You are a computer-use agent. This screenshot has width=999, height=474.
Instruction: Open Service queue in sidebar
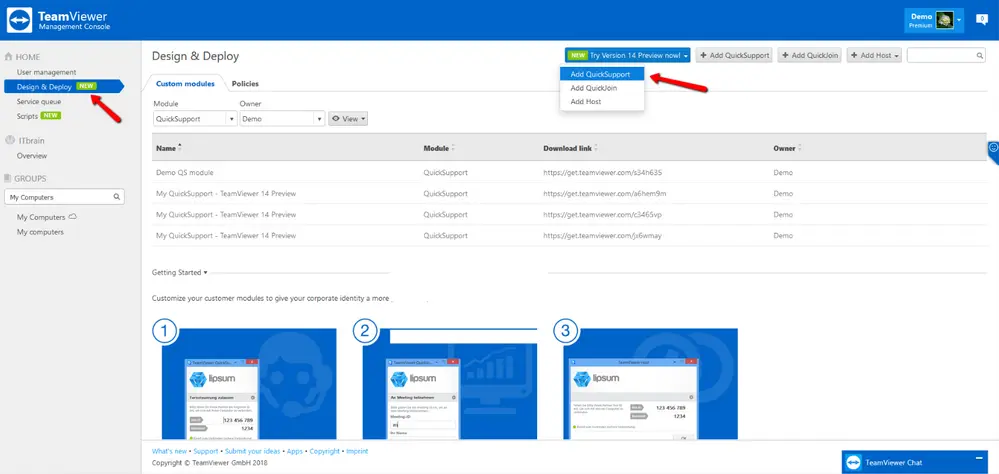pos(39,101)
